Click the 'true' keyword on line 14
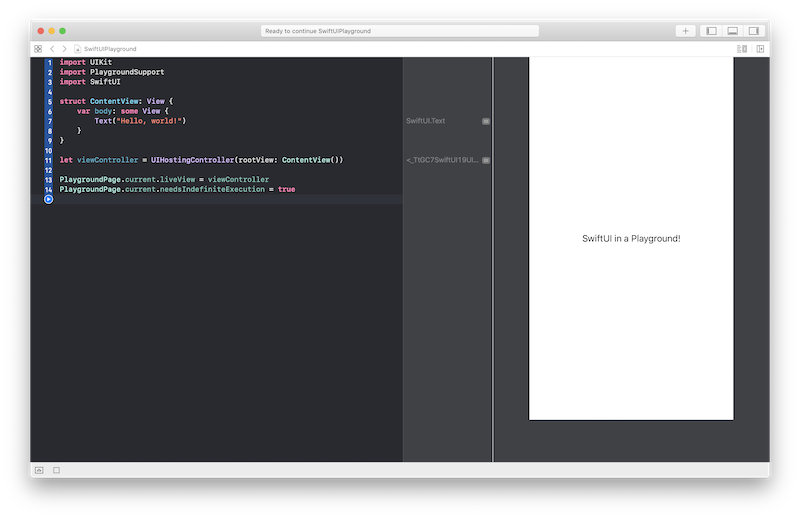This screenshot has width=800, height=518. pos(286,189)
